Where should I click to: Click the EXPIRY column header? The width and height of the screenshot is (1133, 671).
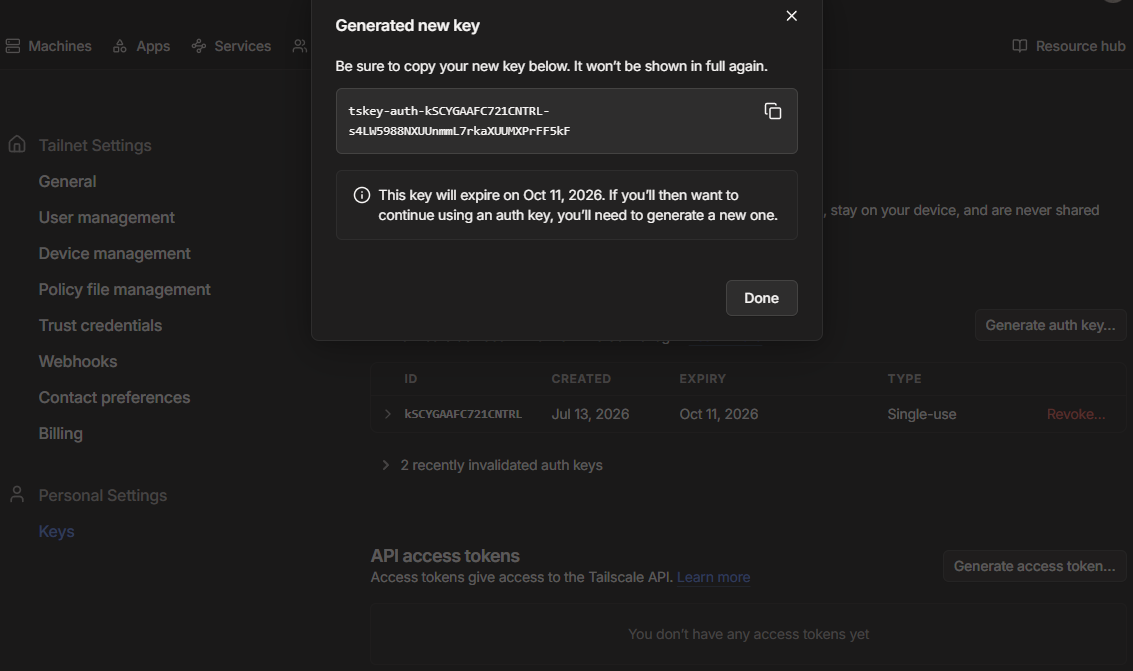(702, 378)
